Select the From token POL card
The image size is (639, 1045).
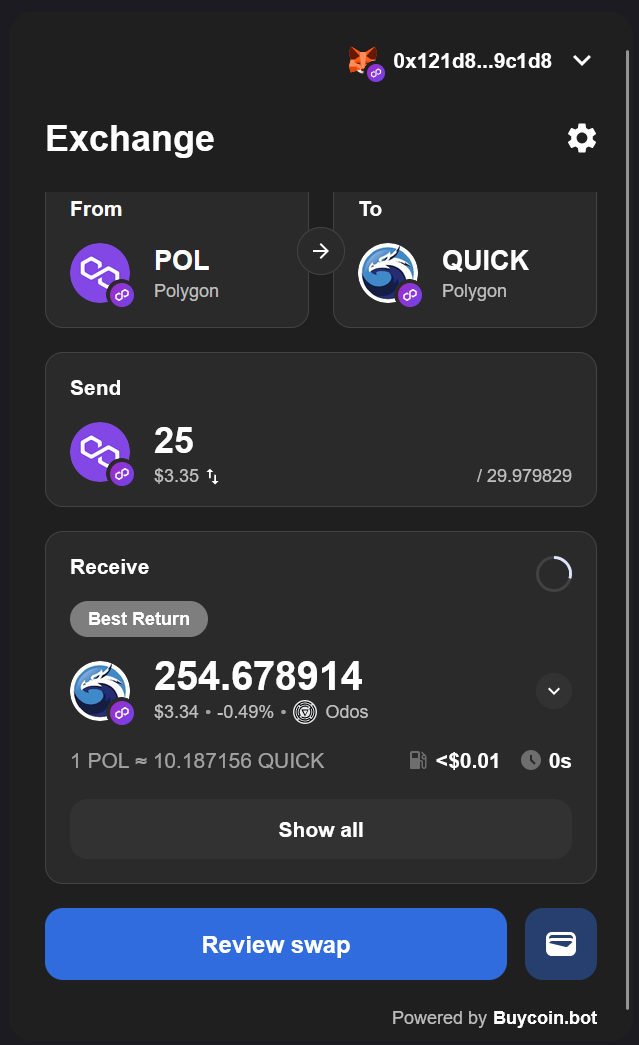tap(177, 262)
